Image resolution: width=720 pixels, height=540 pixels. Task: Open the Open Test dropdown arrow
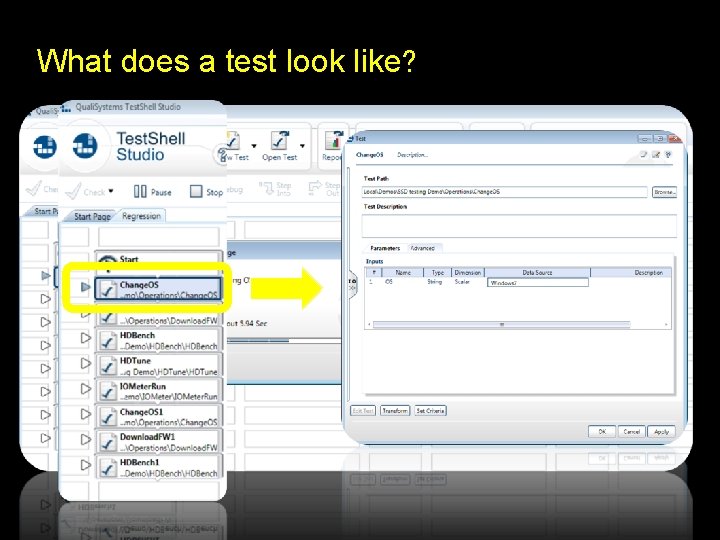302,146
